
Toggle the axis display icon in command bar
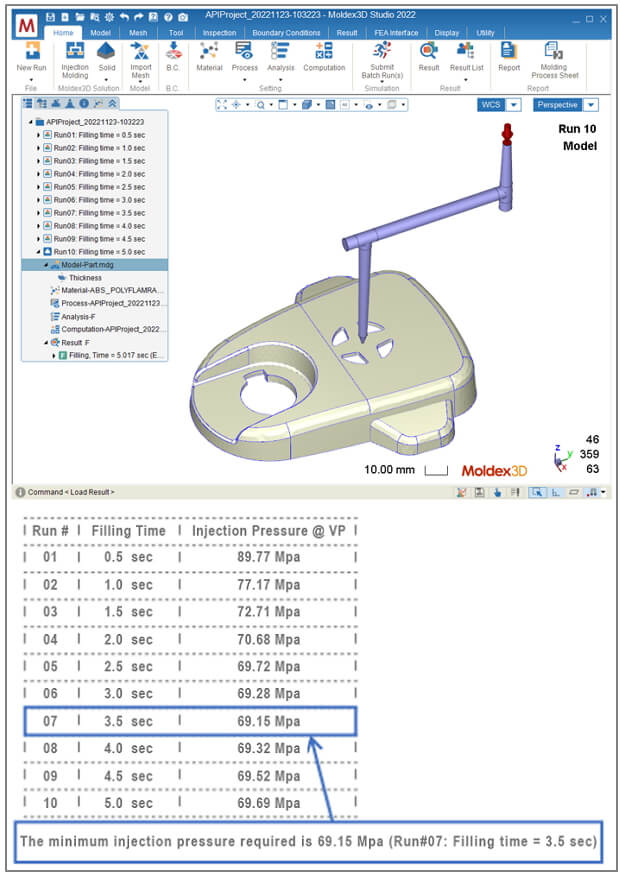pos(556,492)
